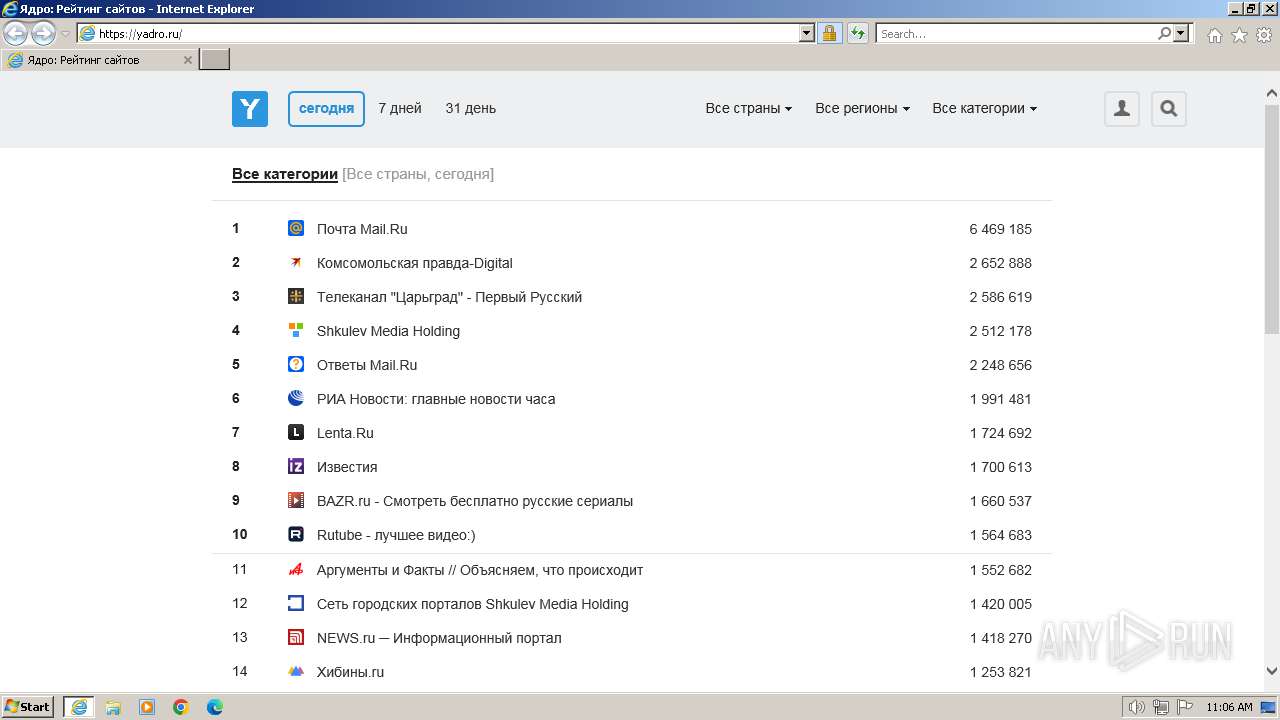The width and height of the screenshot is (1280, 720).
Task: Click the scrollbar down arrow
Action: click(1272, 671)
